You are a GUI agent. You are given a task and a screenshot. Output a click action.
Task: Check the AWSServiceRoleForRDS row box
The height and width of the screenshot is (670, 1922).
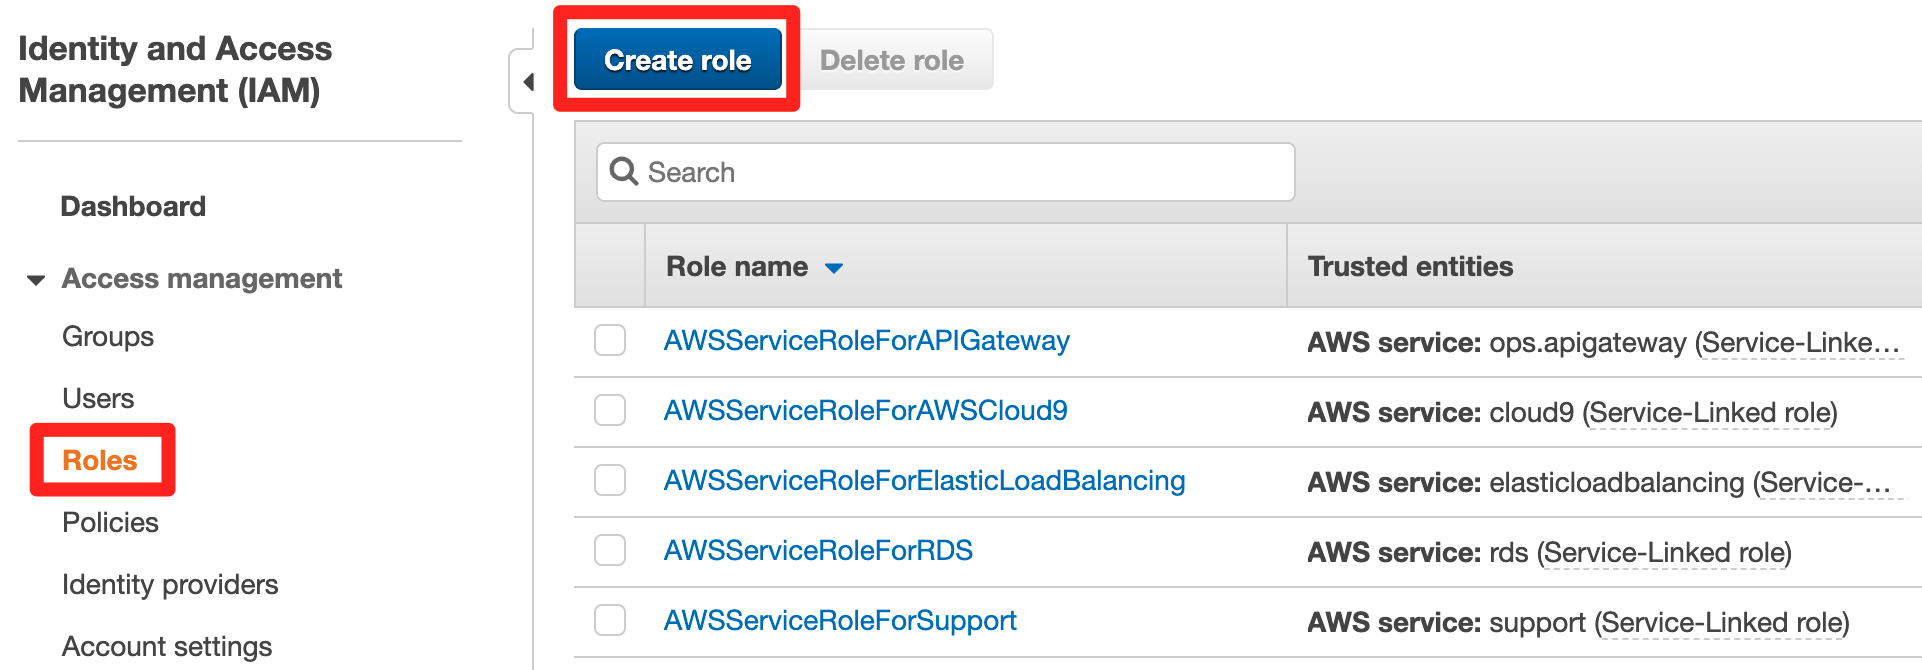point(610,550)
